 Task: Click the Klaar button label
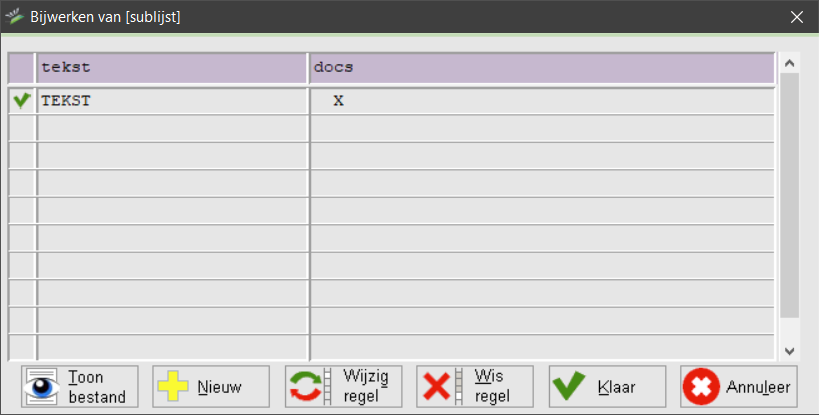coord(616,387)
